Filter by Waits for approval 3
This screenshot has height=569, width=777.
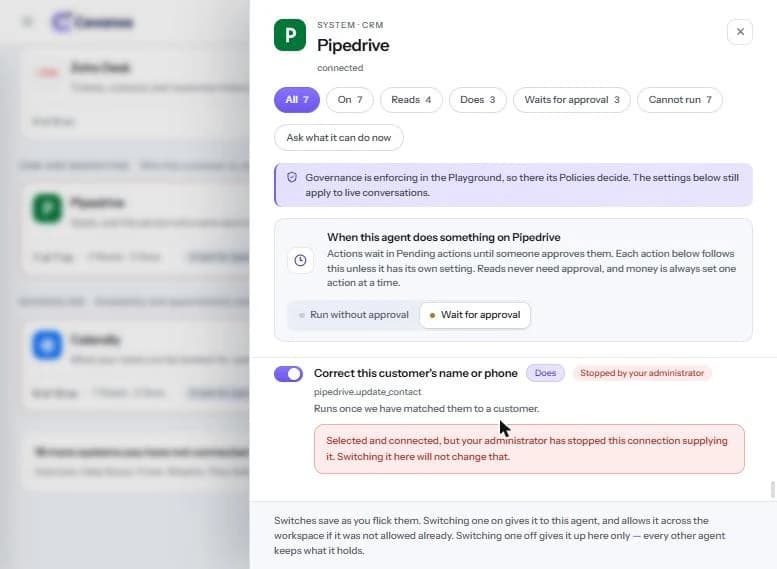pos(572,100)
